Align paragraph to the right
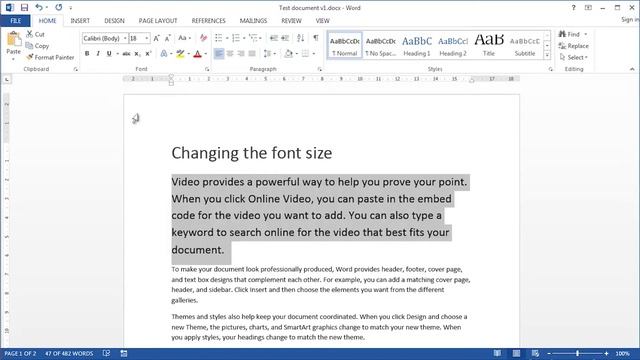This screenshot has height=360, width=640. coord(241,53)
